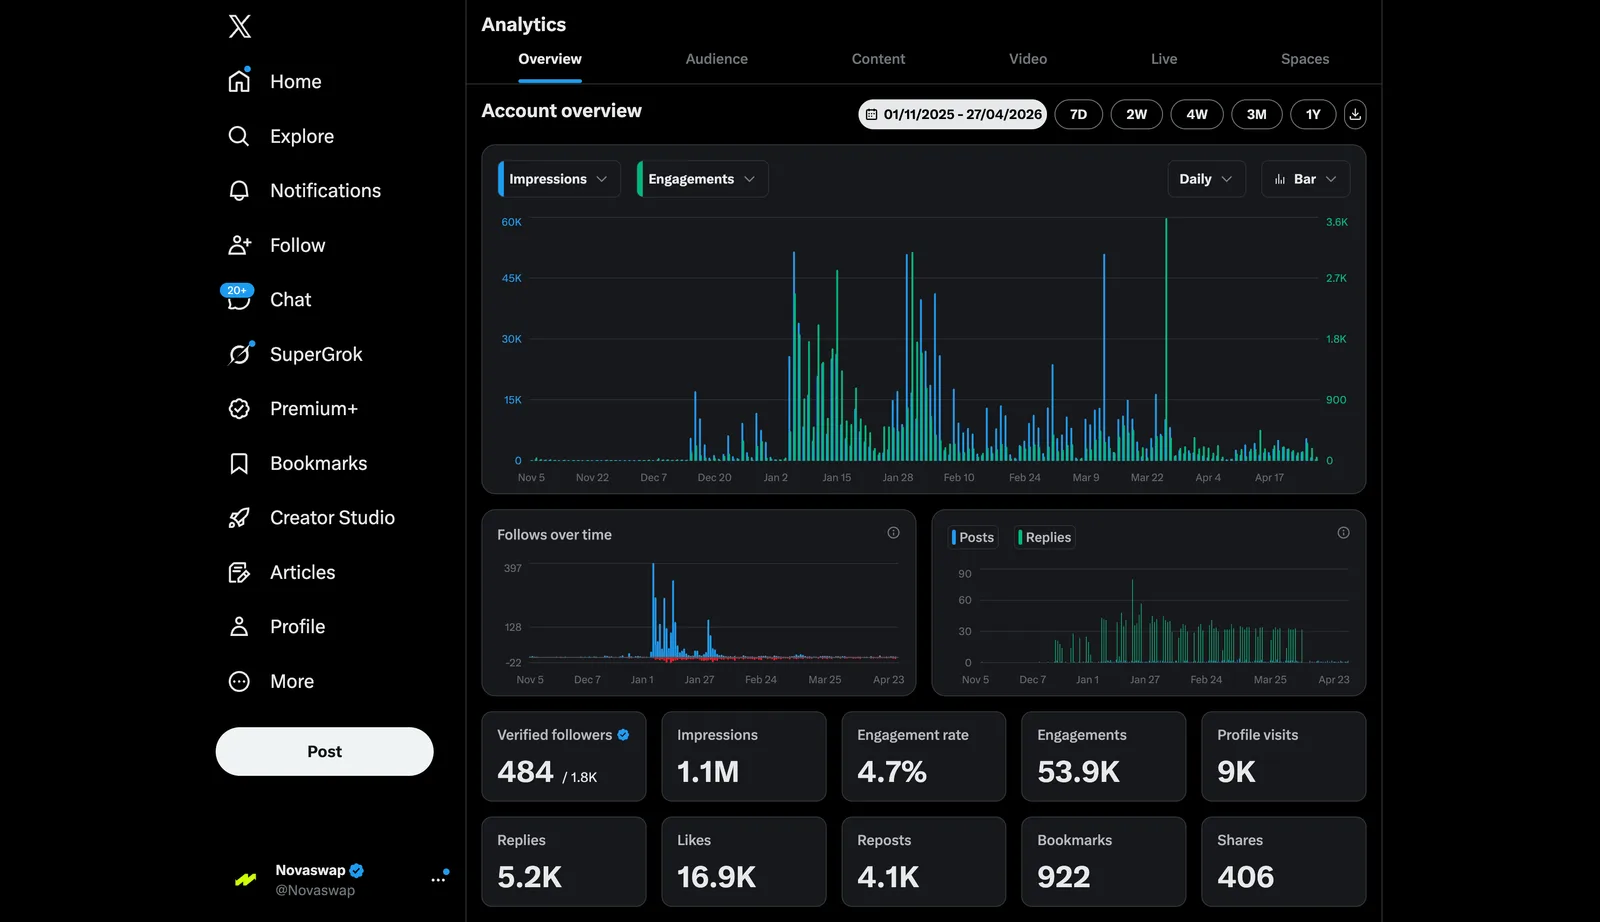Click the Follow person-plus icon
The height and width of the screenshot is (922, 1600).
[x=239, y=245]
